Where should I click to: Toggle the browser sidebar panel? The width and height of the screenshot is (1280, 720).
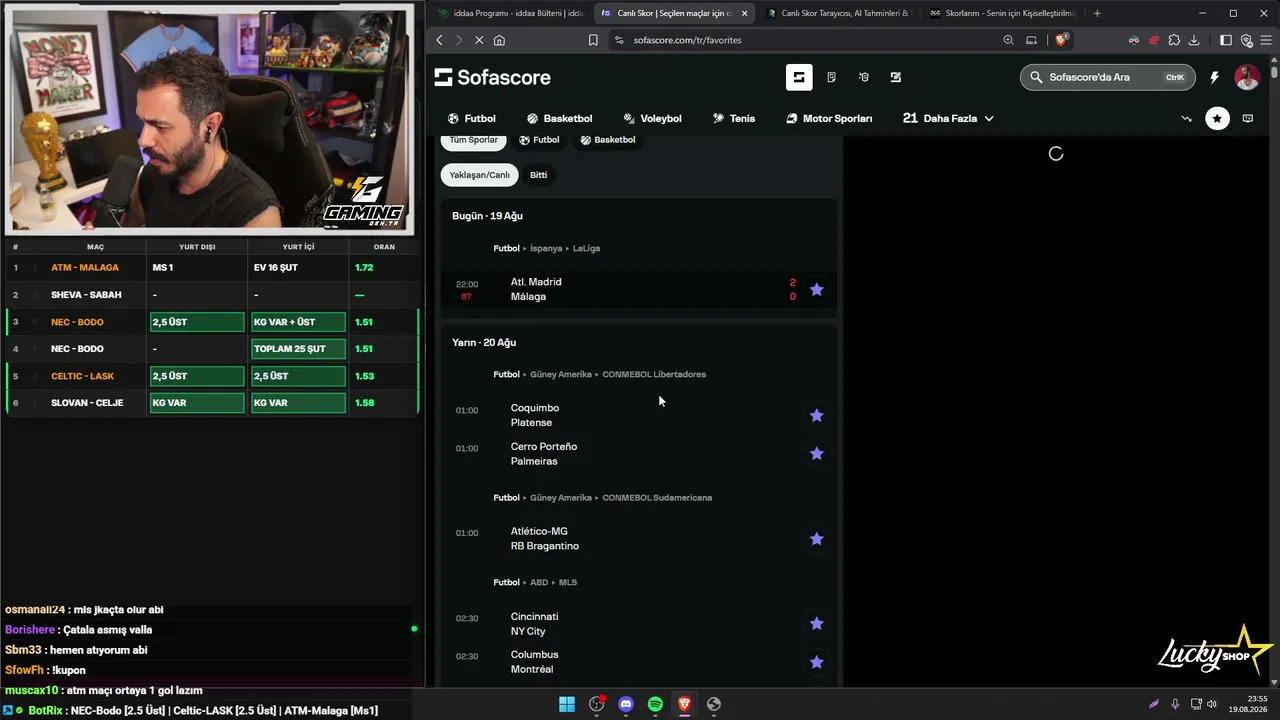[1226, 40]
